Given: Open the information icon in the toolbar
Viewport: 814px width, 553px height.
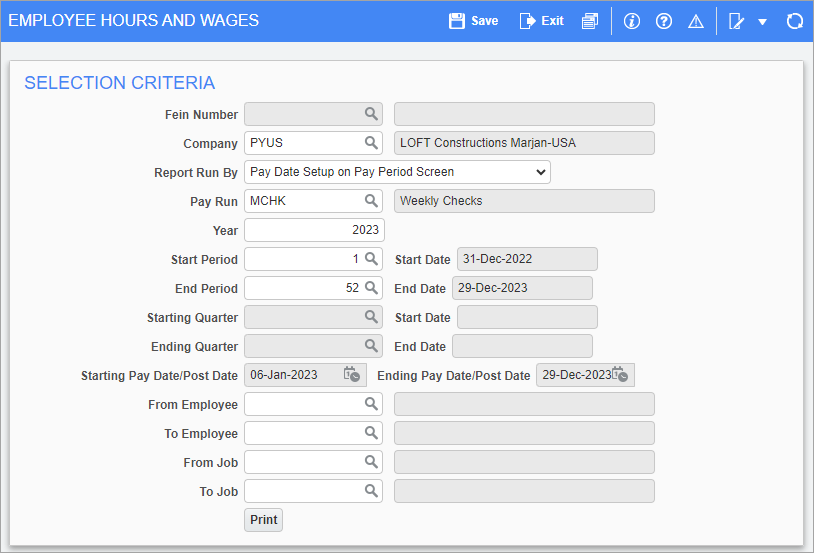Looking at the screenshot, I should [631, 21].
